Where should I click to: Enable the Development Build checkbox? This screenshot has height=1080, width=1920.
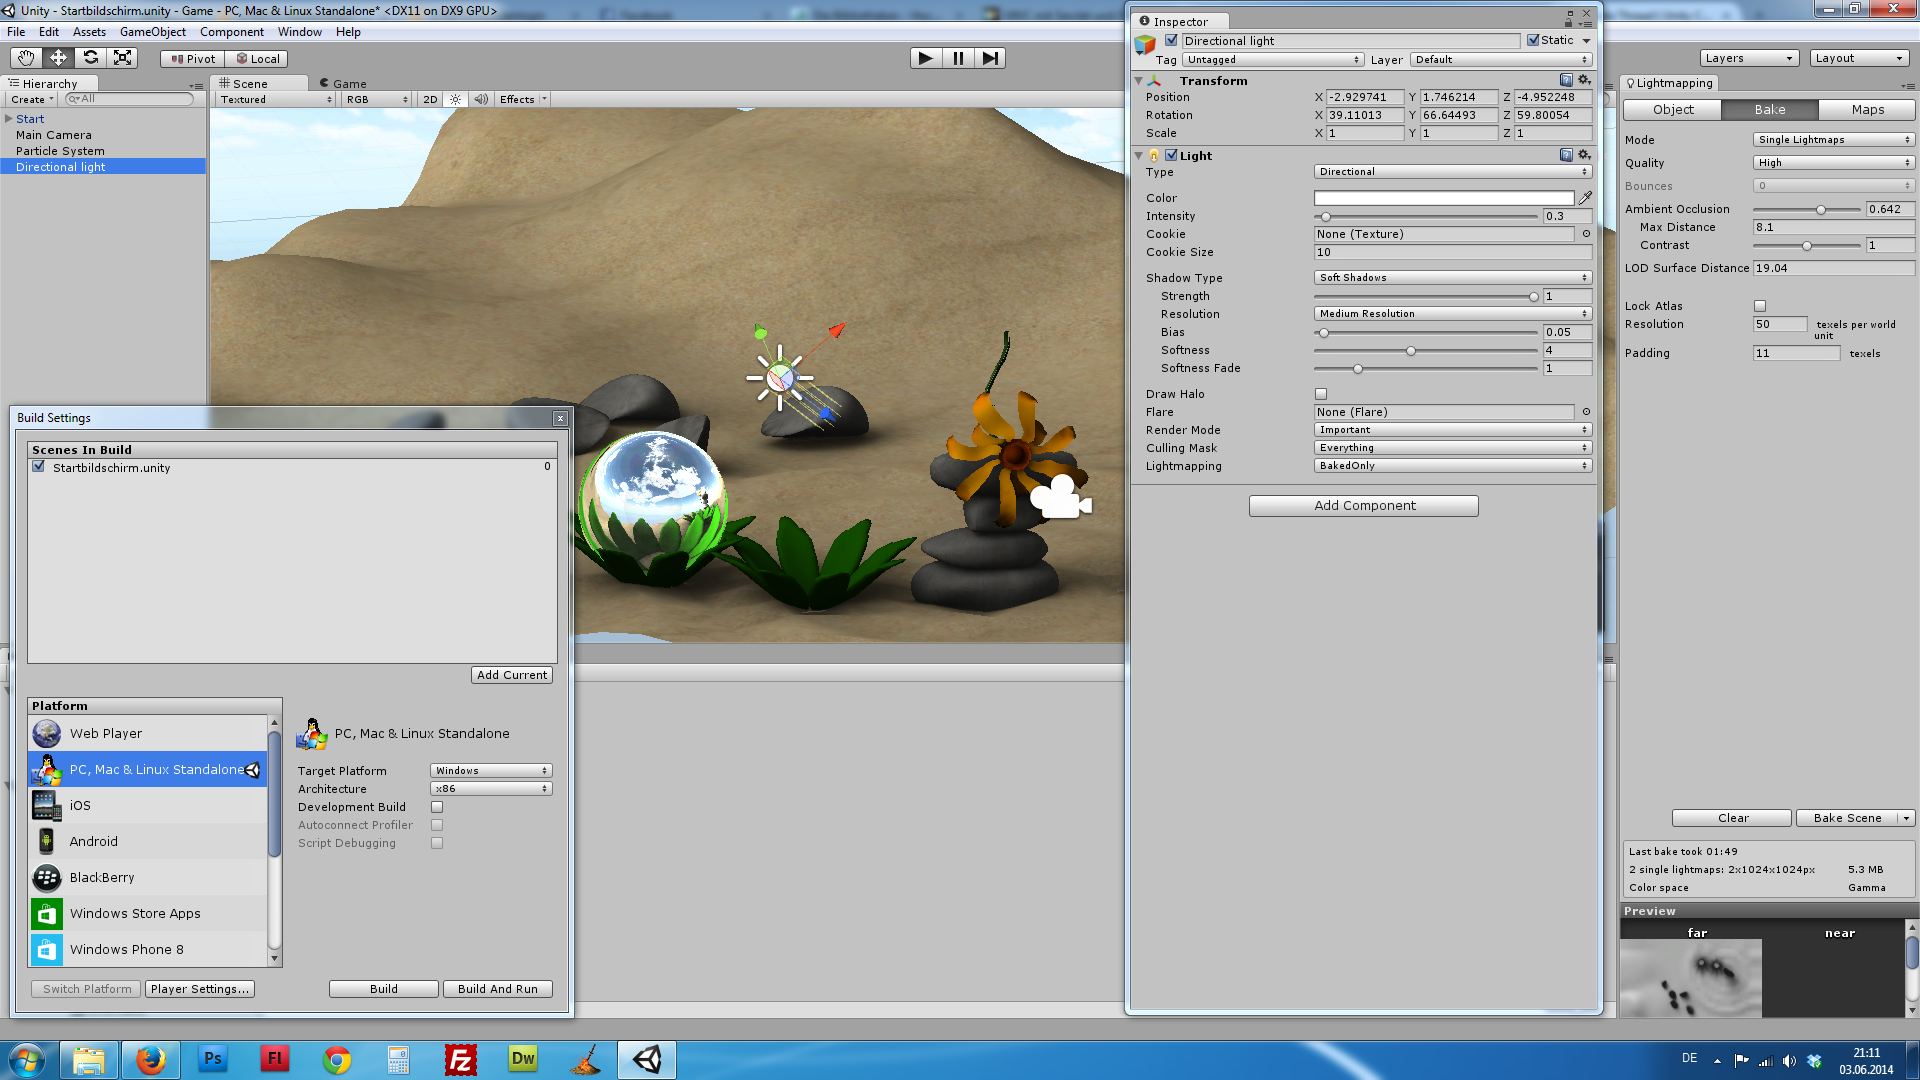tap(437, 807)
